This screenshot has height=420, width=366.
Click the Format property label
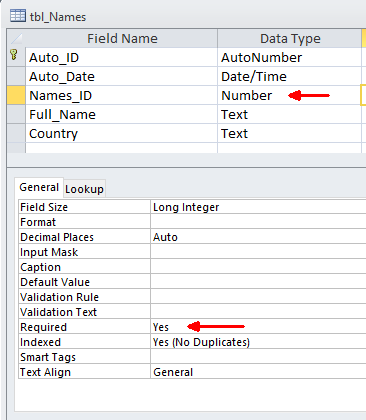pyautogui.click(x=84, y=222)
